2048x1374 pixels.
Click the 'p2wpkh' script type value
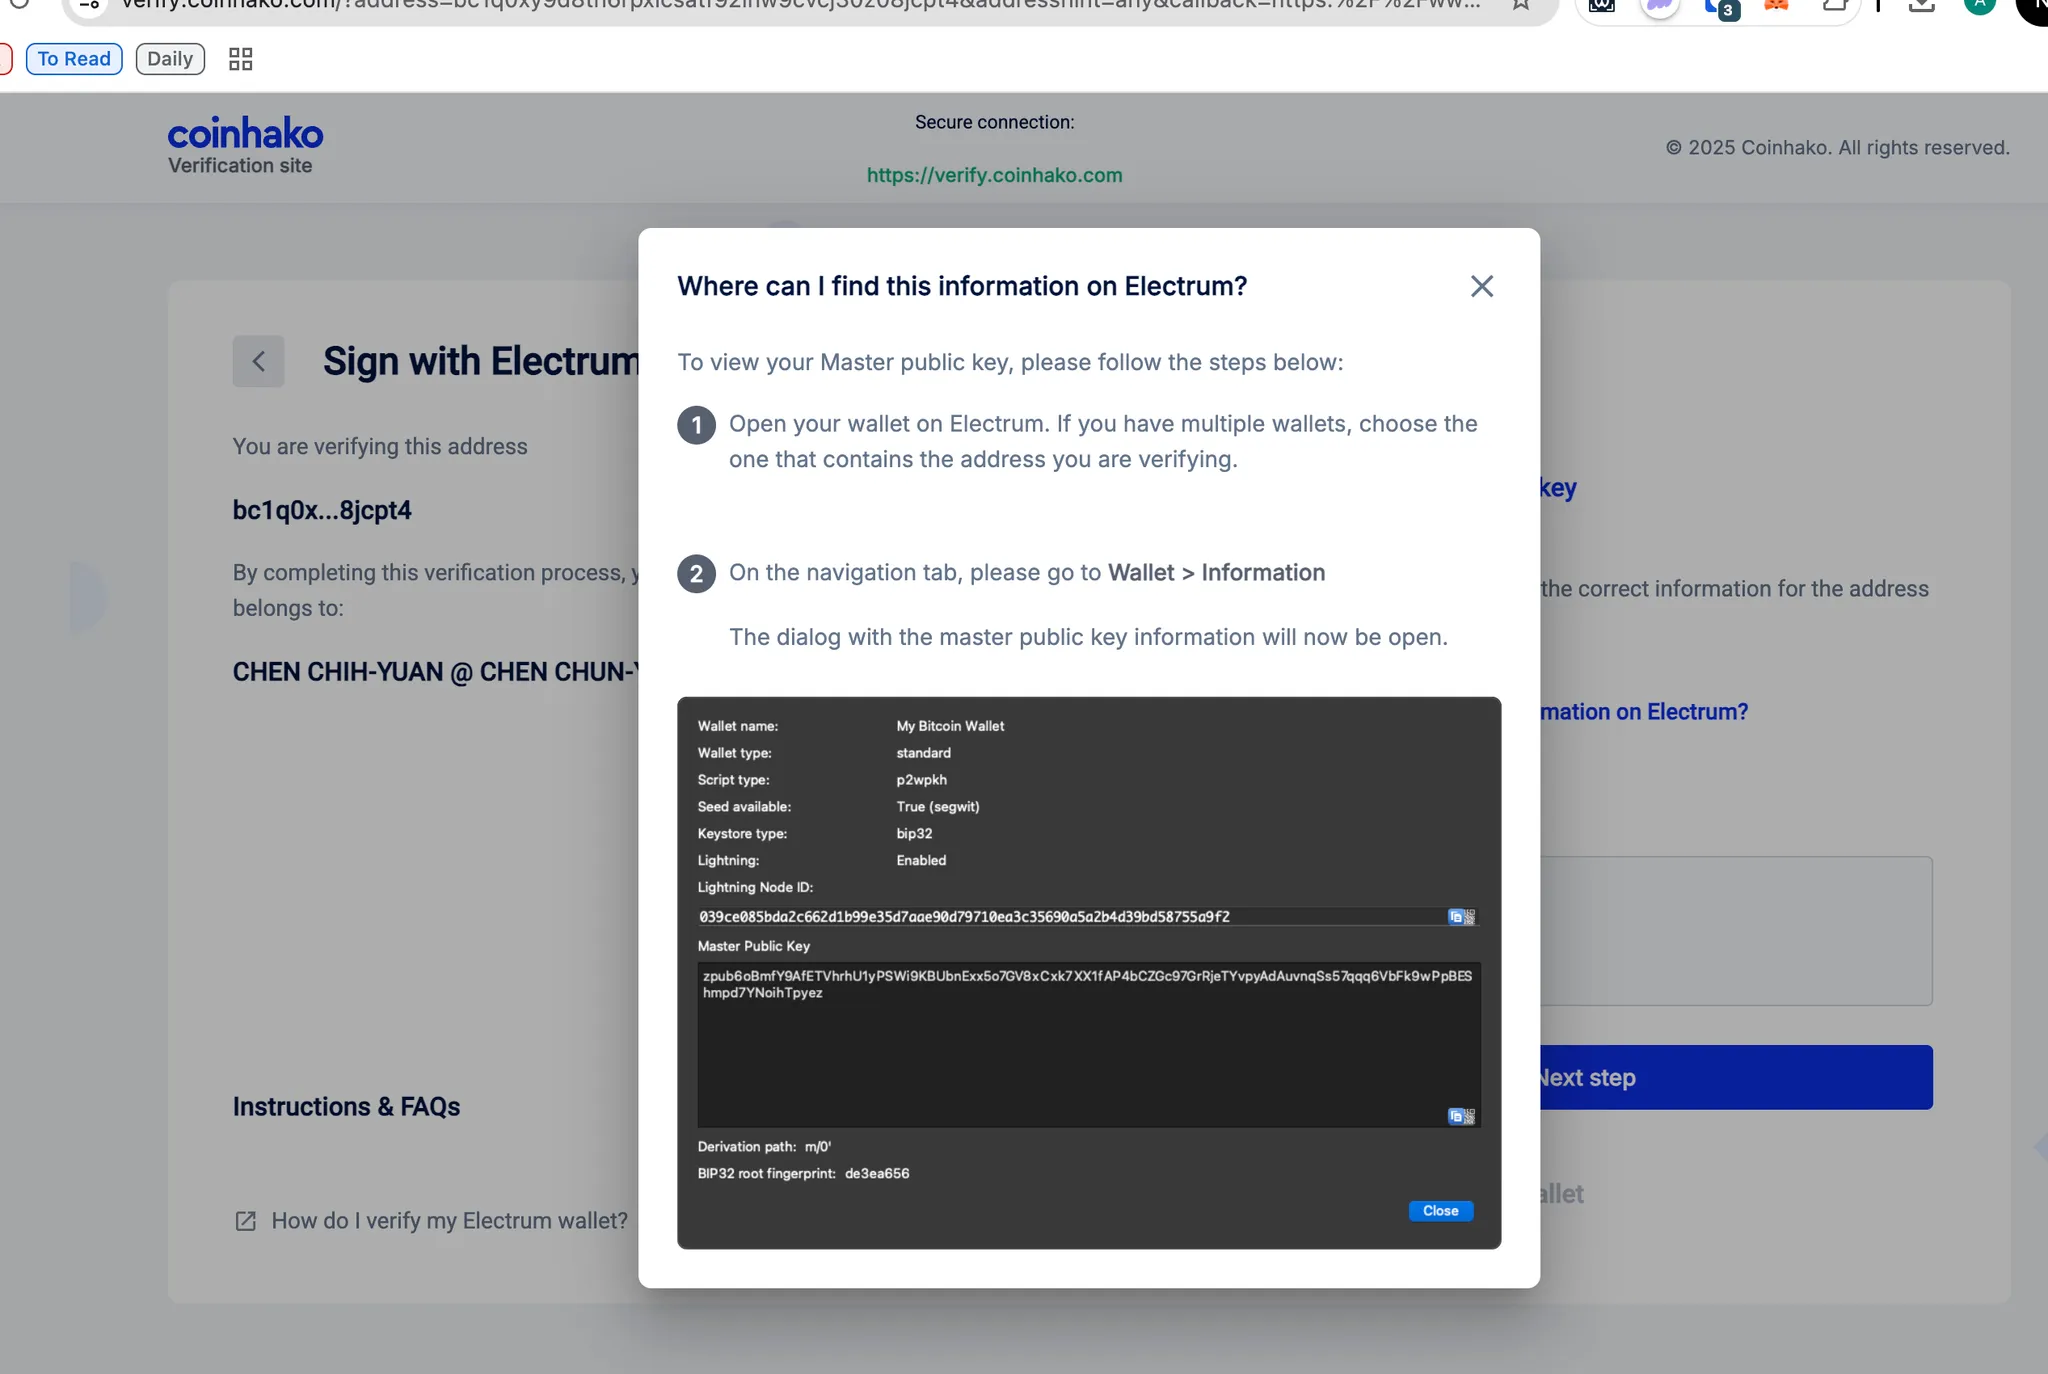click(x=921, y=780)
